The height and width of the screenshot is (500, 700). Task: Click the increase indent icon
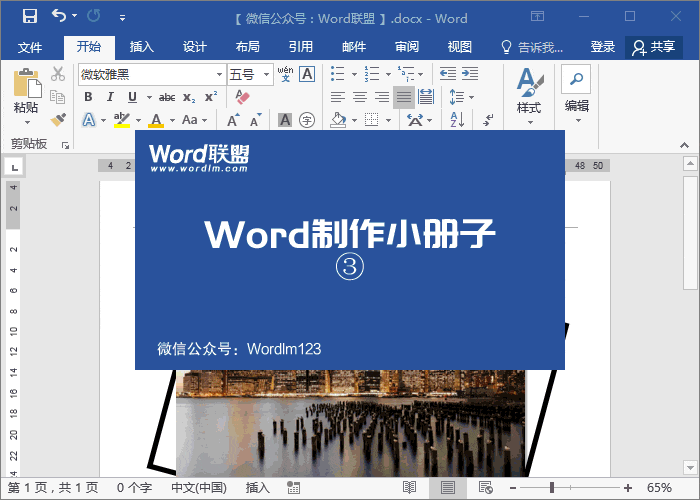tap(470, 74)
